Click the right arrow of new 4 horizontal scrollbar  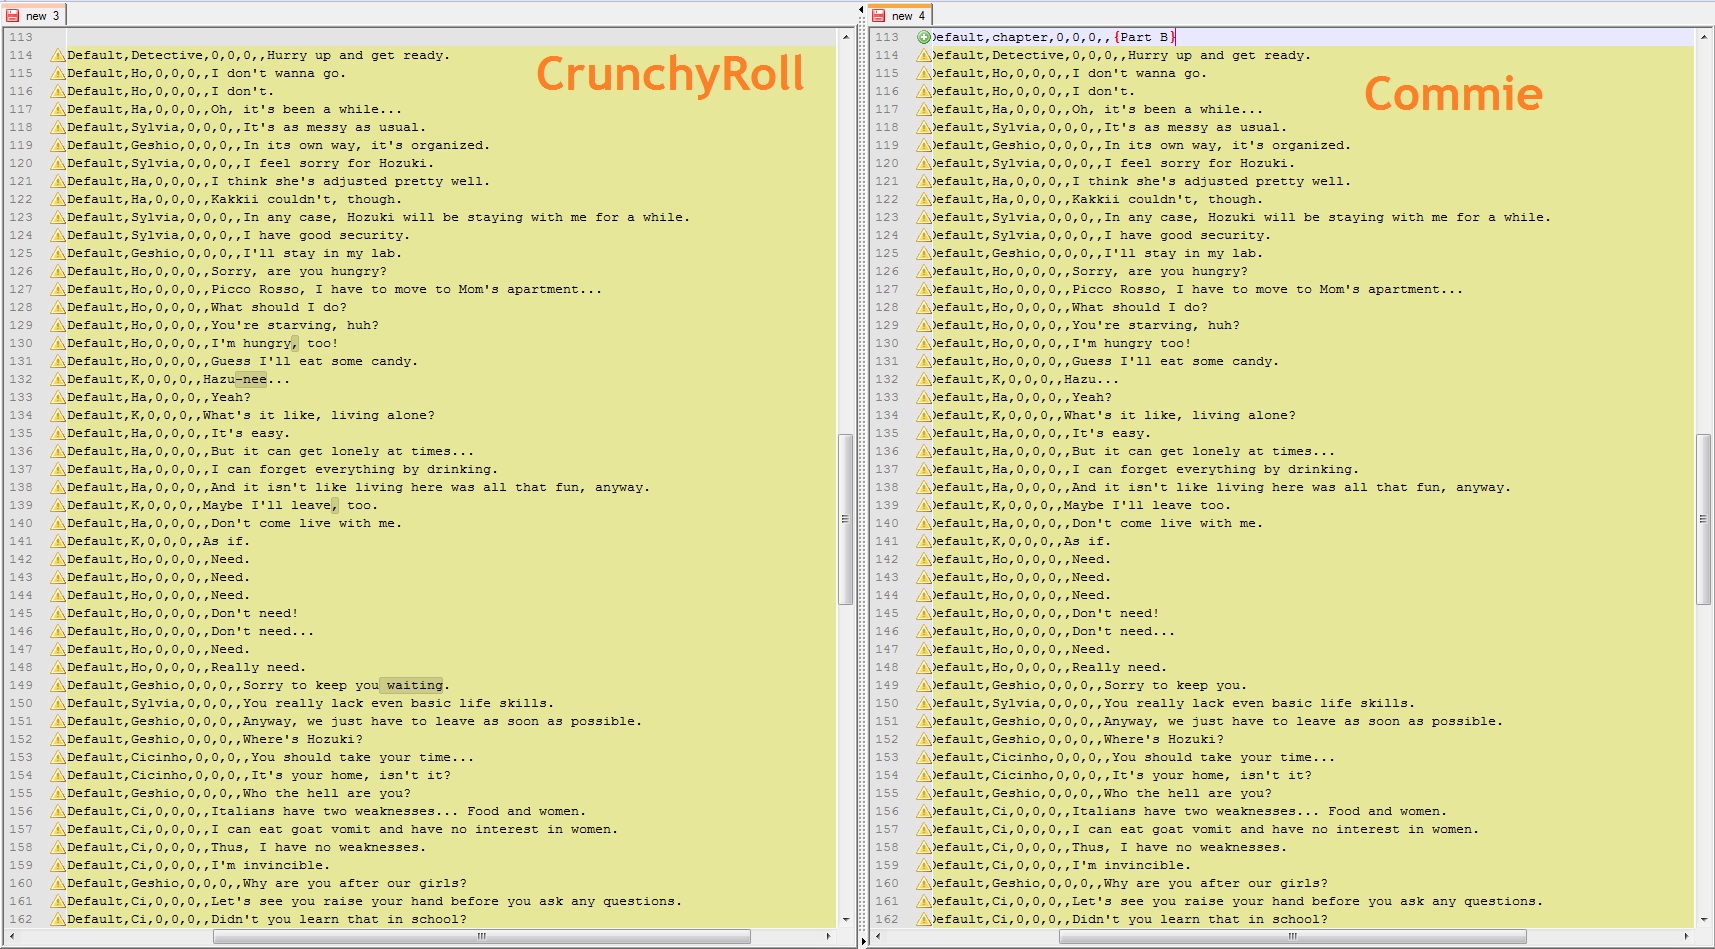[1687, 937]
